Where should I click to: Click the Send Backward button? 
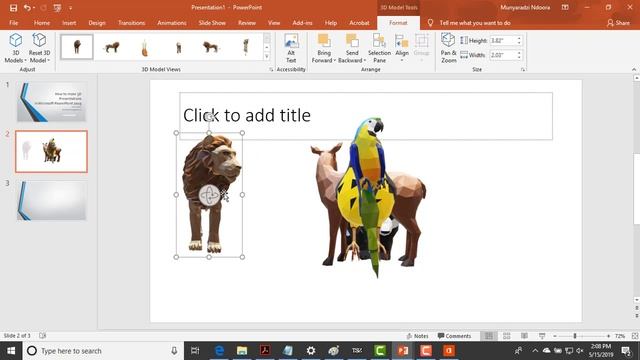click(x=352, y=48)
